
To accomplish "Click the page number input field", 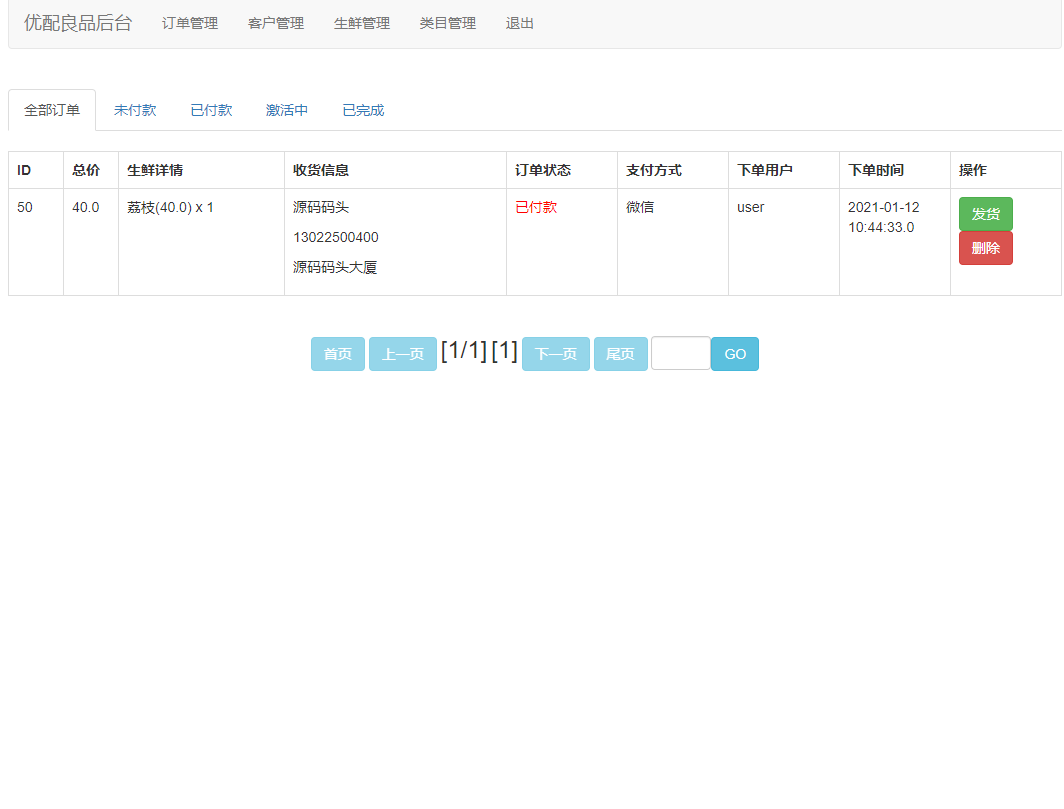I will [x=680, y=353].
